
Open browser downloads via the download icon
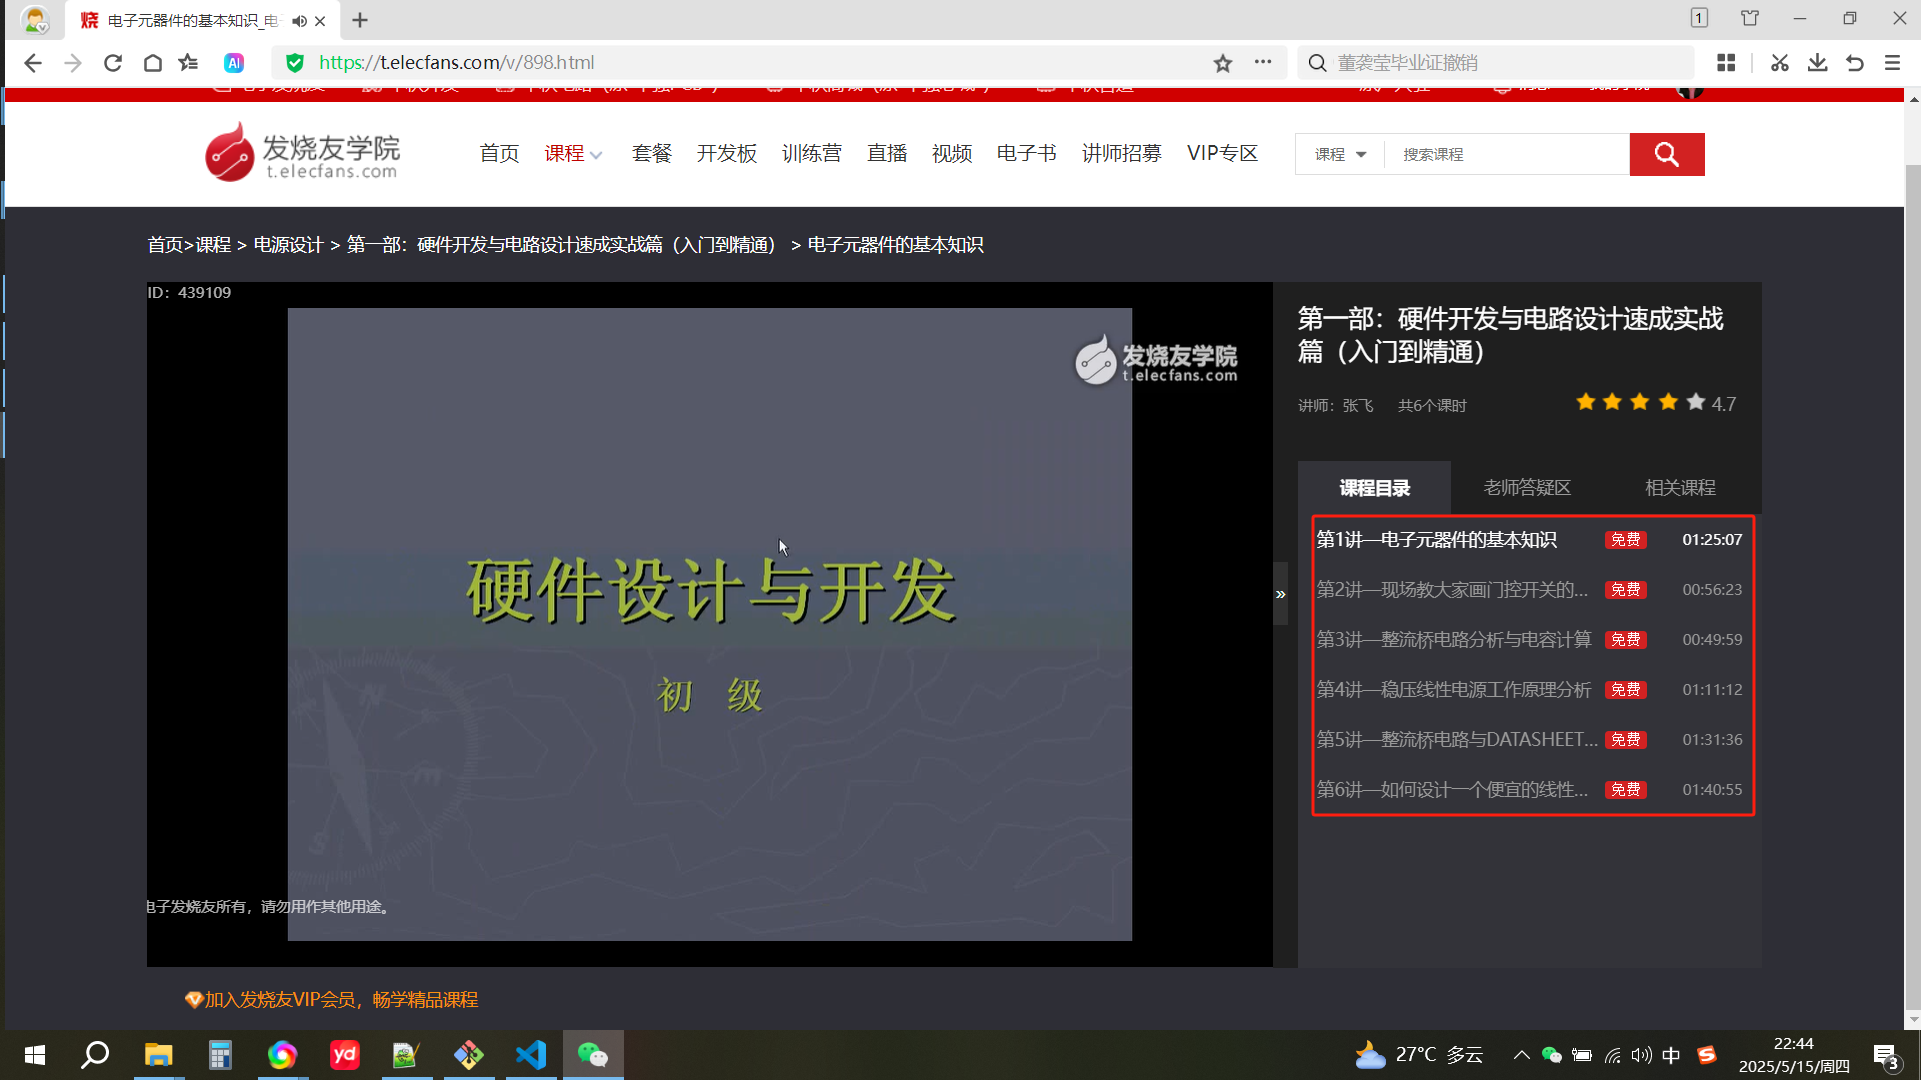coord(1818,62)
